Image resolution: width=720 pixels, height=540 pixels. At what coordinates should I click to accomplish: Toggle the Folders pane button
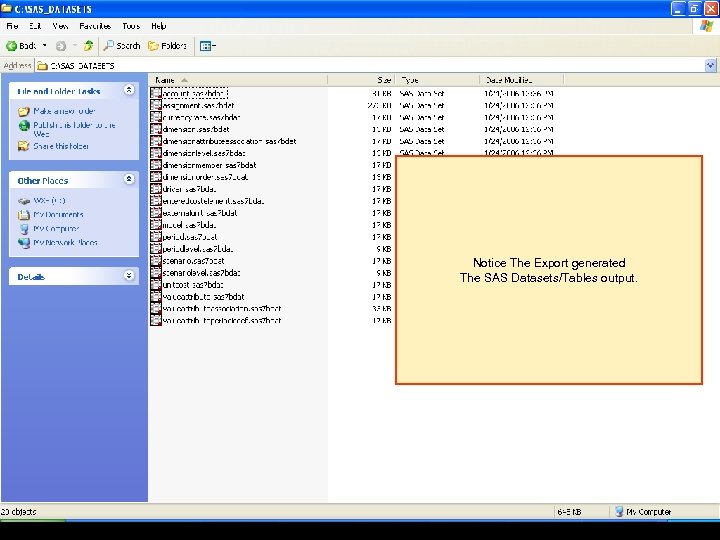pos(167,45)
